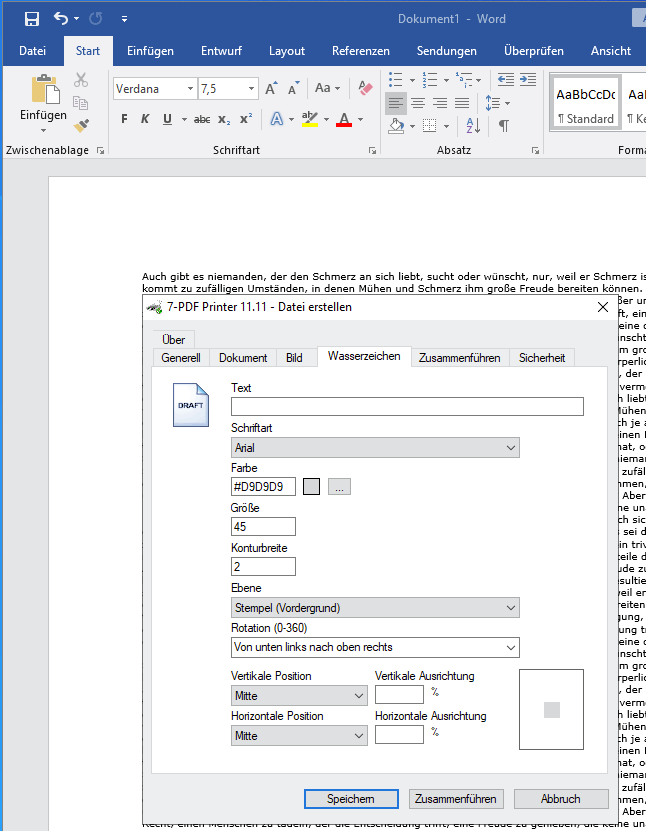
Task: Toggle subscript x₂
Action: click(224, 120)
